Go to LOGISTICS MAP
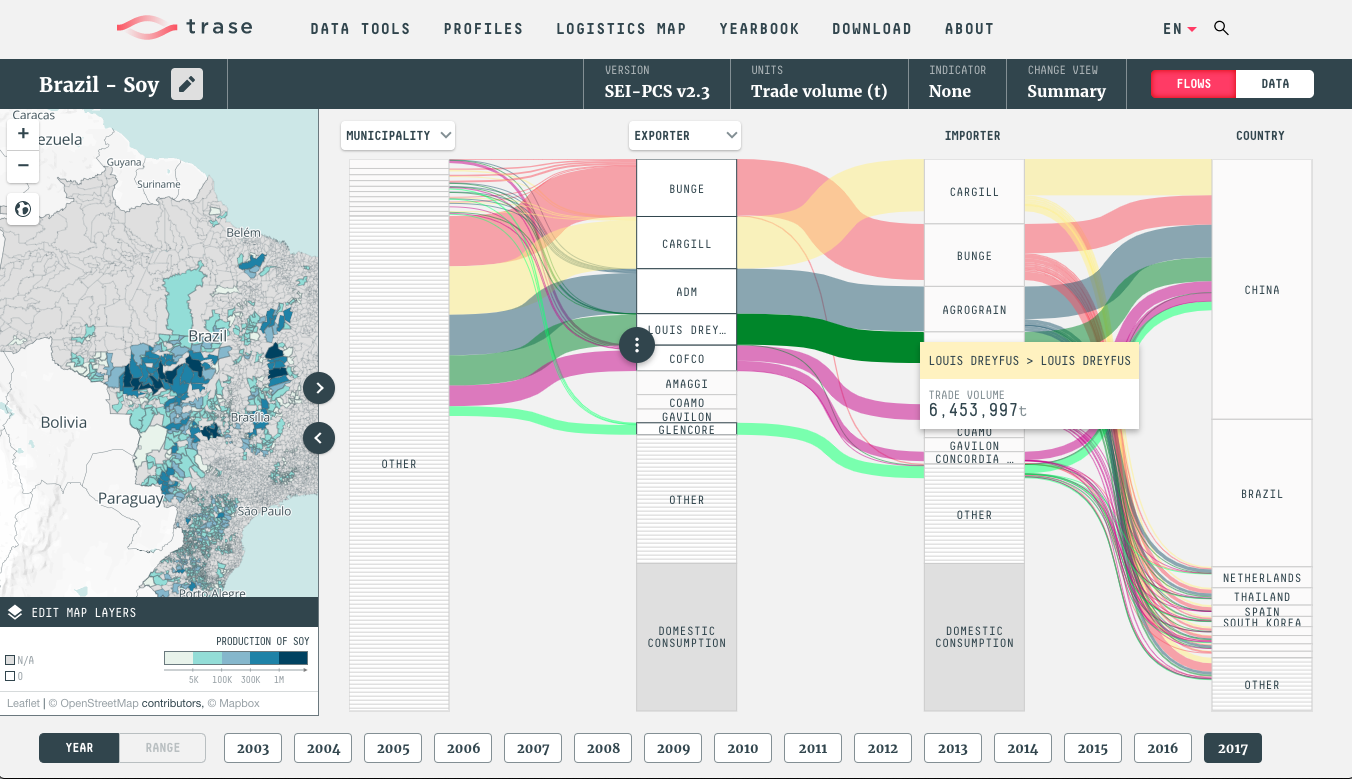This screenshot has height=779, width=1352. point(621,29)
